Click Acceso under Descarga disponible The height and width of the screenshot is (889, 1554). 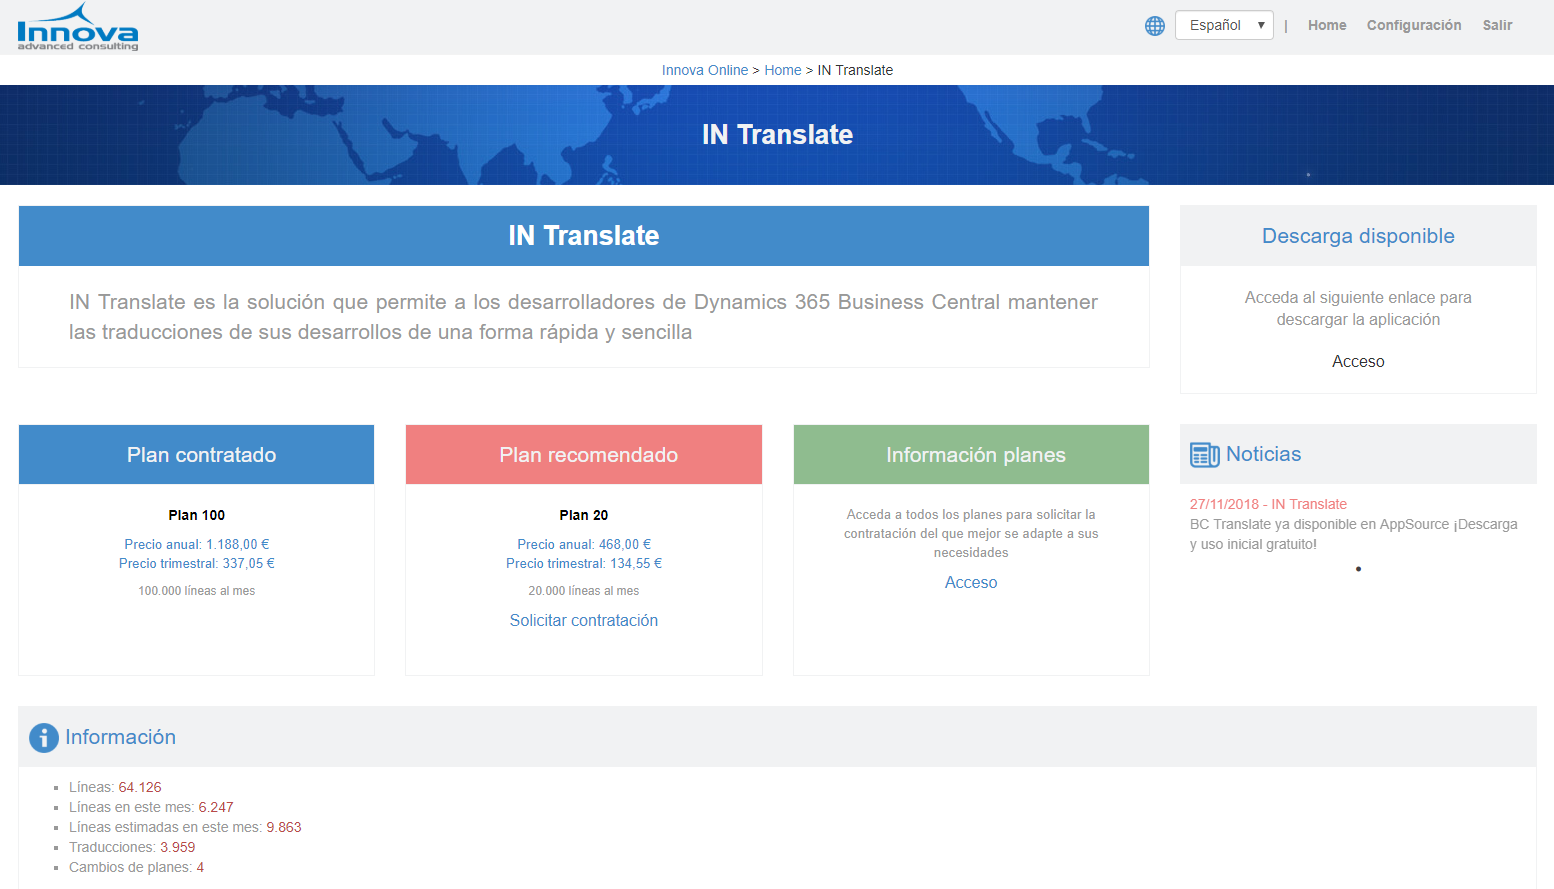pos(1358,362)
